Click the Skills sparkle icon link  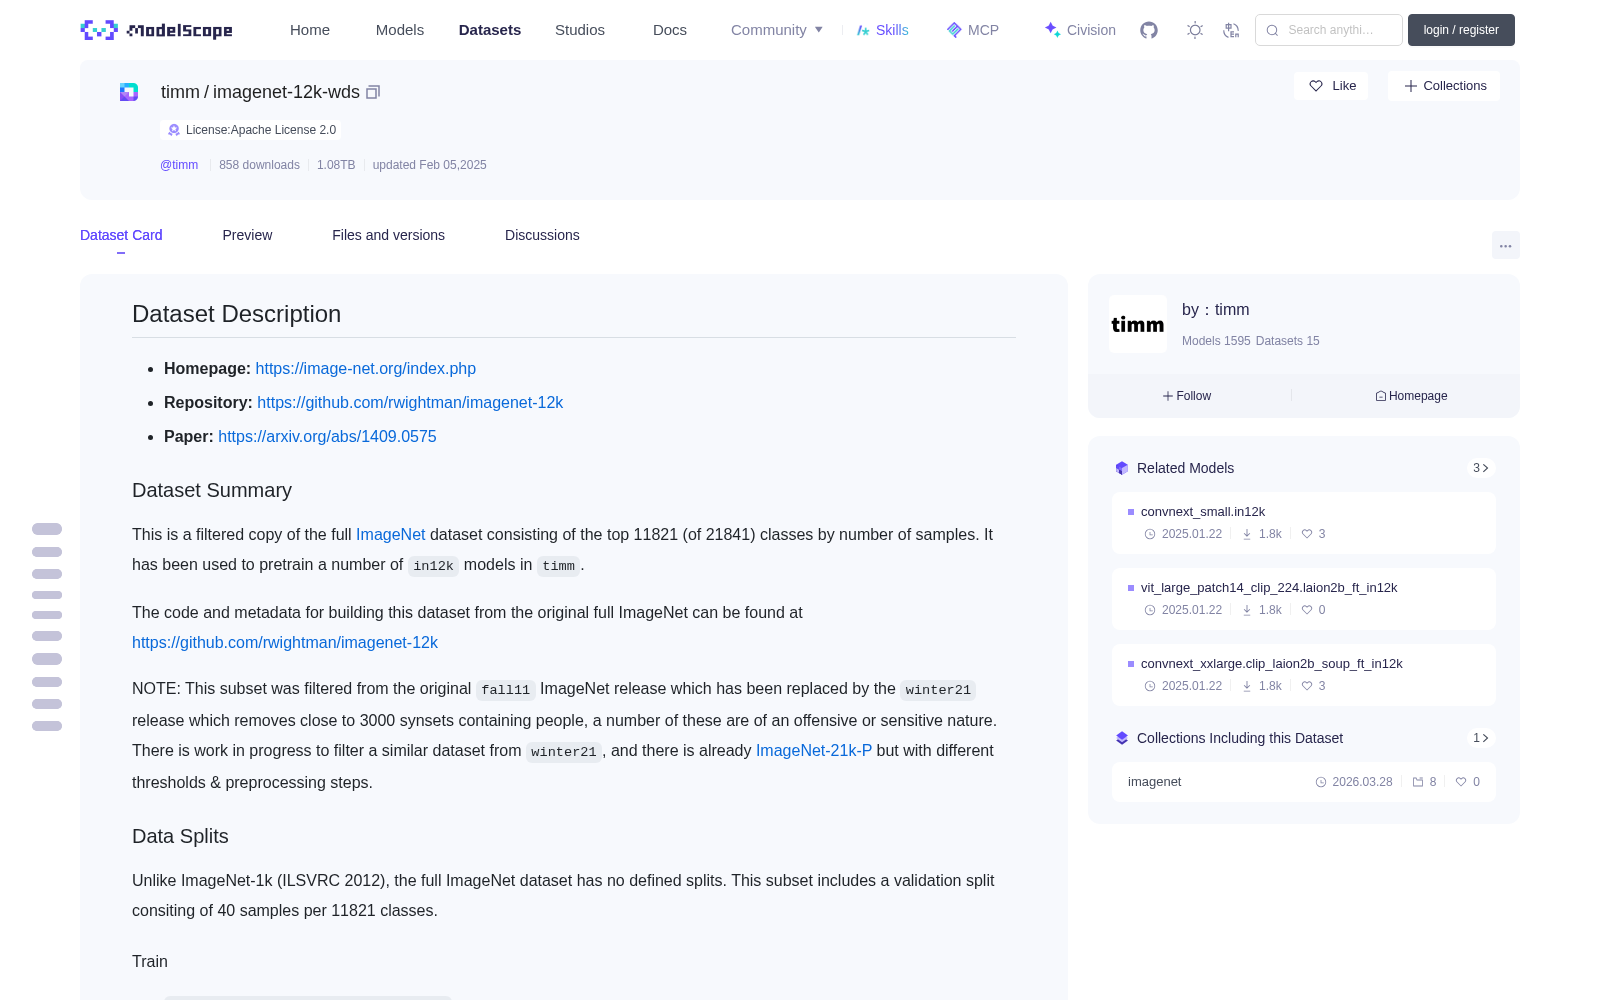882,30
